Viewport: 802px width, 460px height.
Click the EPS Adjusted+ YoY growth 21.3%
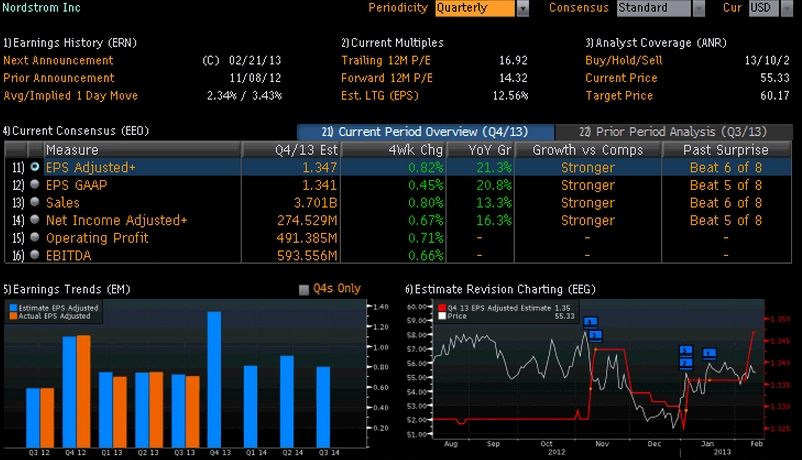[494, 167]
